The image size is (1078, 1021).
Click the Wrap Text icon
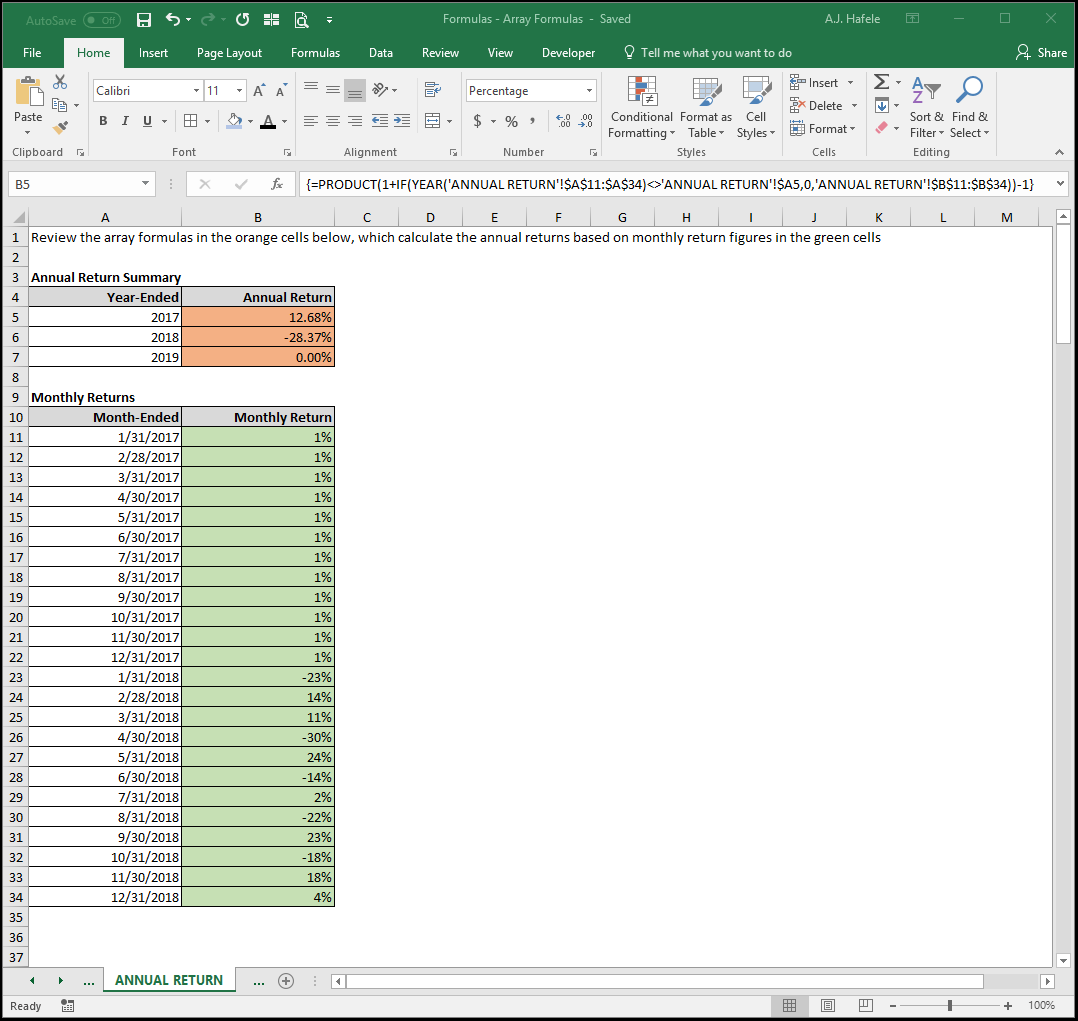pyautogui.click(x=432, y=90)
